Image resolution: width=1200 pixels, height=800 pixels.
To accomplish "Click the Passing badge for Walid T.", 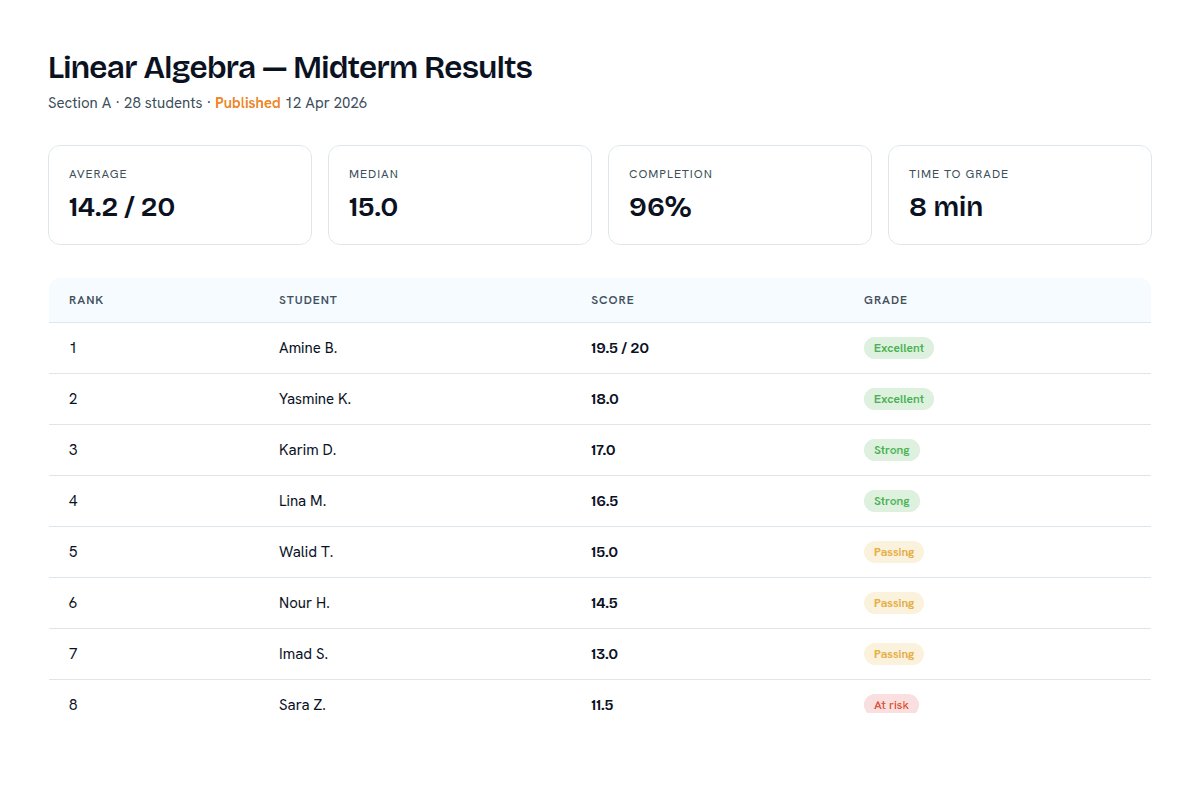I will (893, 552).
